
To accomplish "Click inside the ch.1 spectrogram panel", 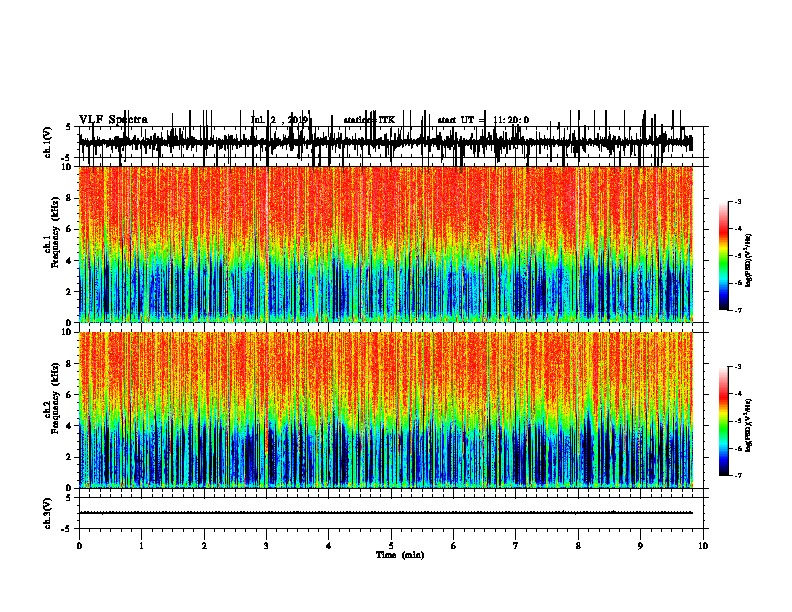I will (385, 244).
